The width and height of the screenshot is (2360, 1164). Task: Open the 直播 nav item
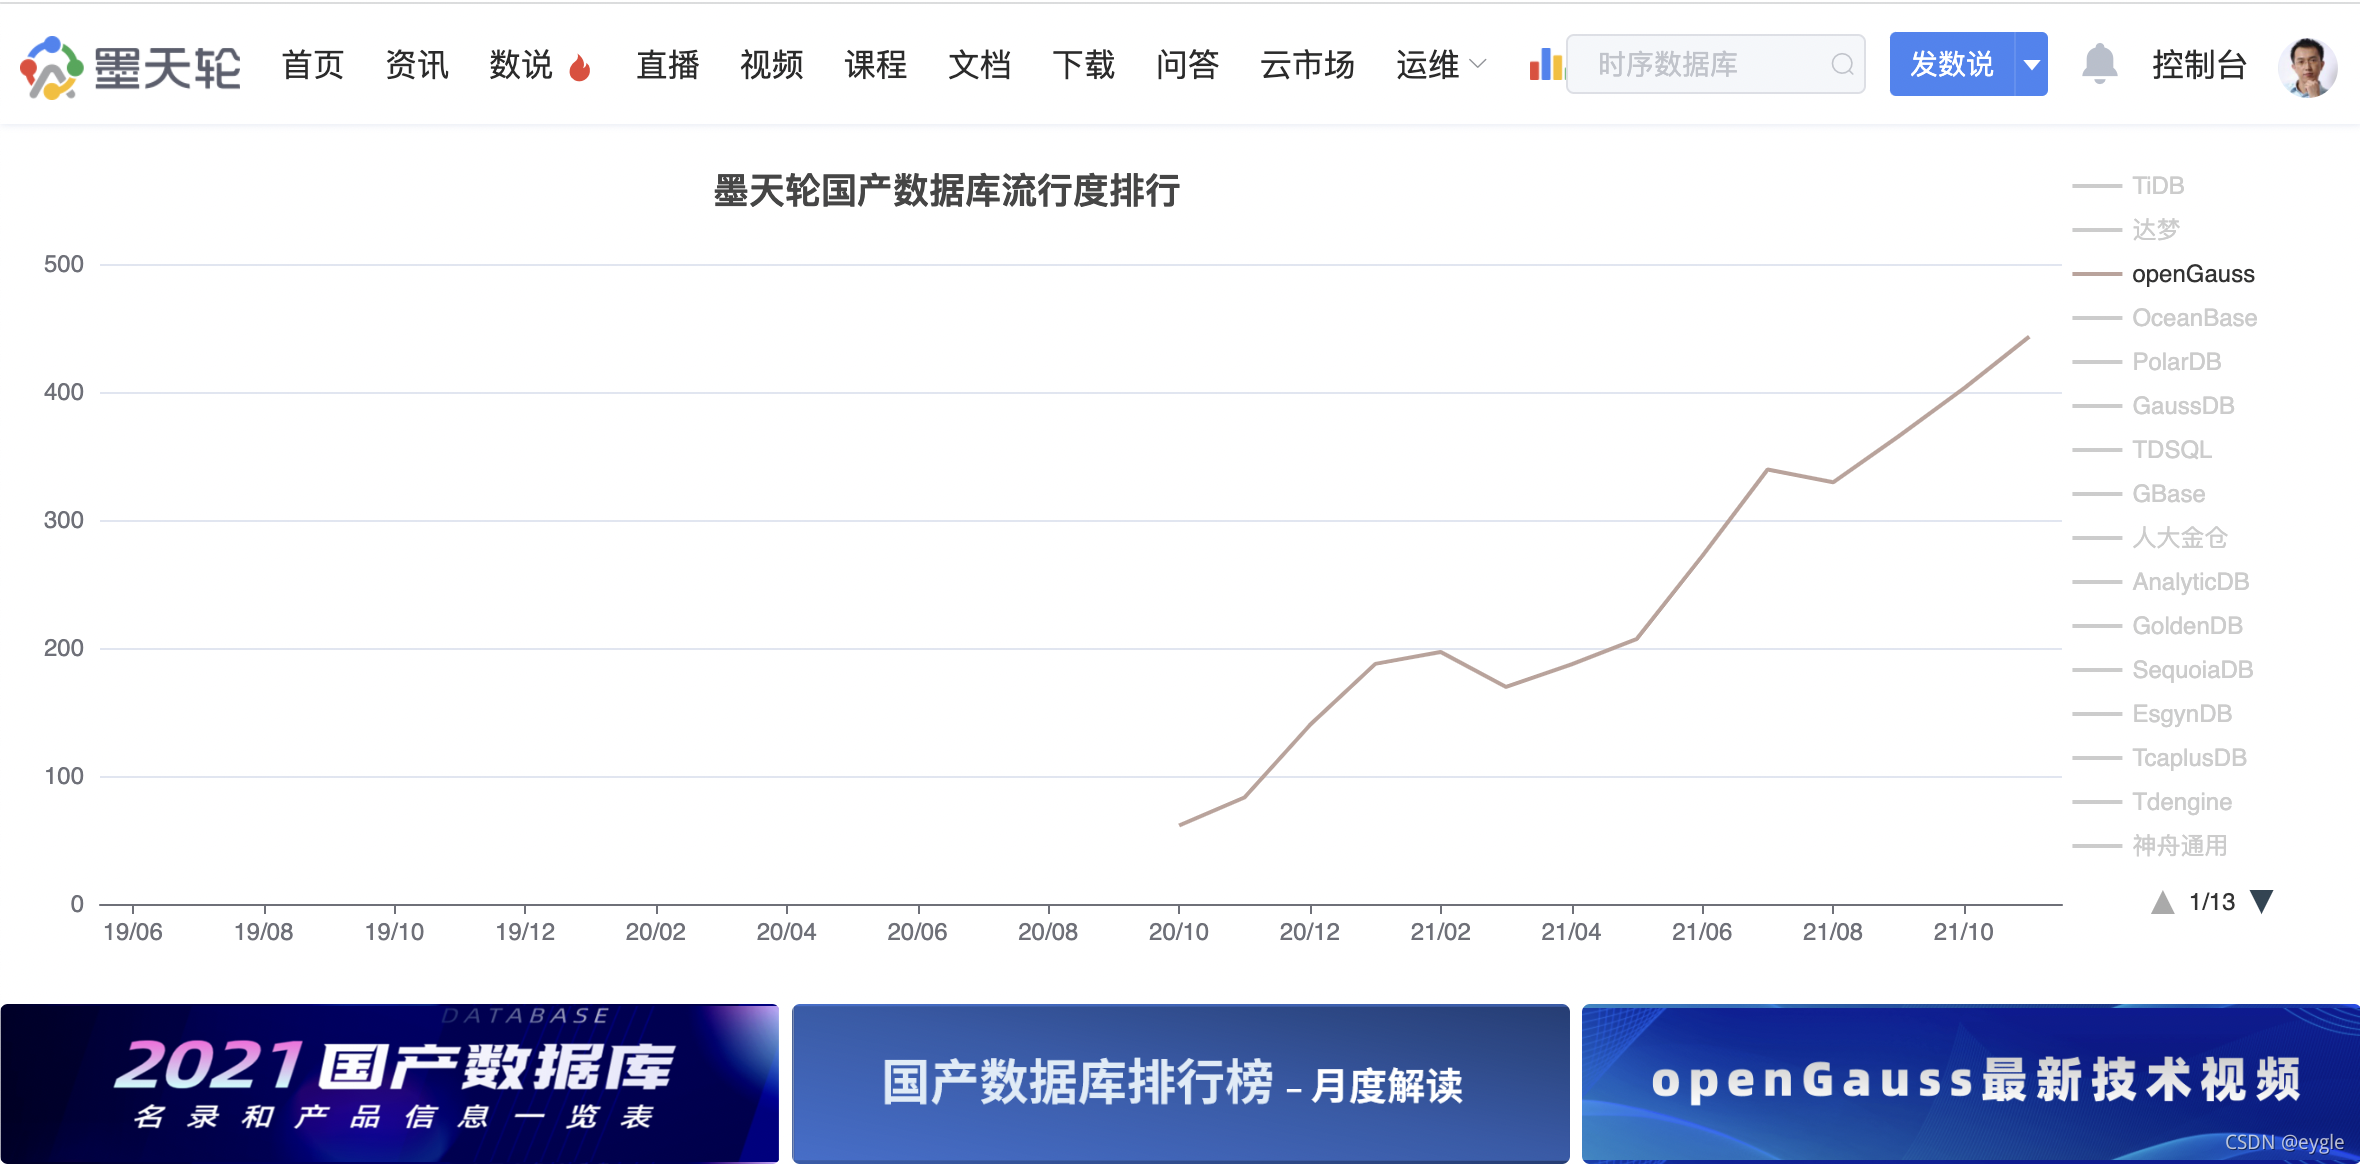click(x=668, y=65)
